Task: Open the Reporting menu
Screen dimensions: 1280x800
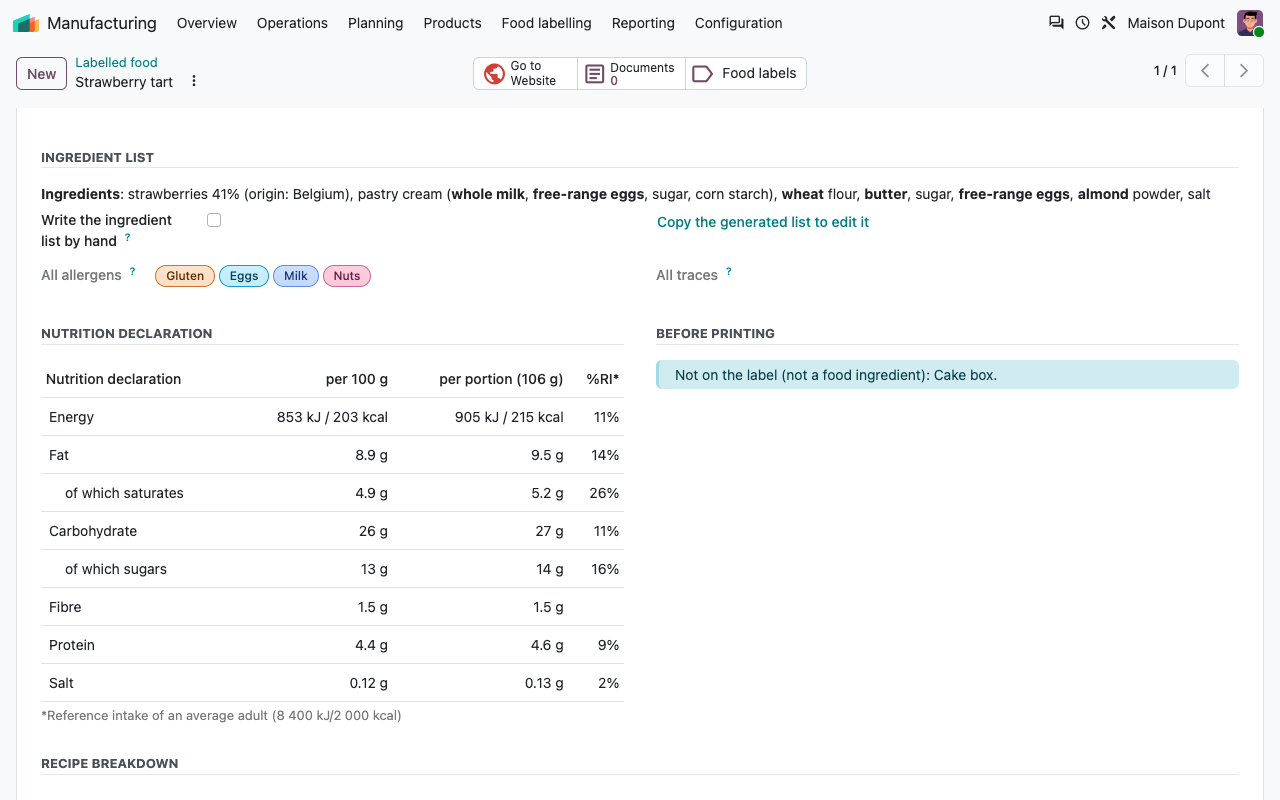Action: [x=643, y=23]
